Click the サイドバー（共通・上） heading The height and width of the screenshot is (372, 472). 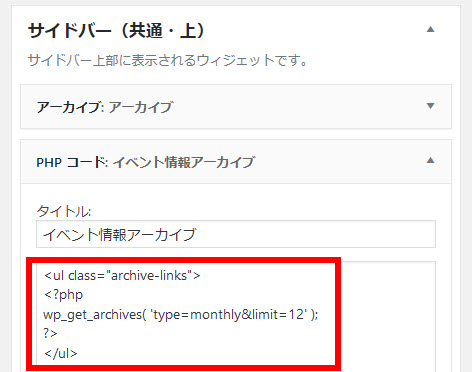coord(116,31)
